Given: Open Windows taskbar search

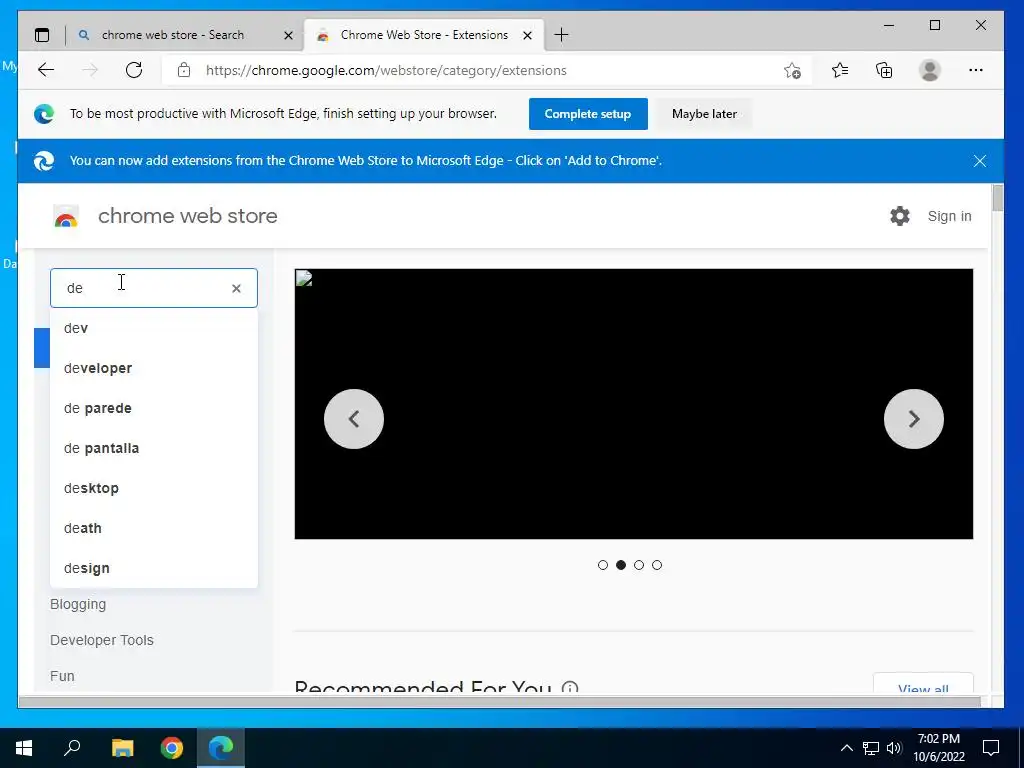Looking at the screenshot, I should (x=72, y=748).
